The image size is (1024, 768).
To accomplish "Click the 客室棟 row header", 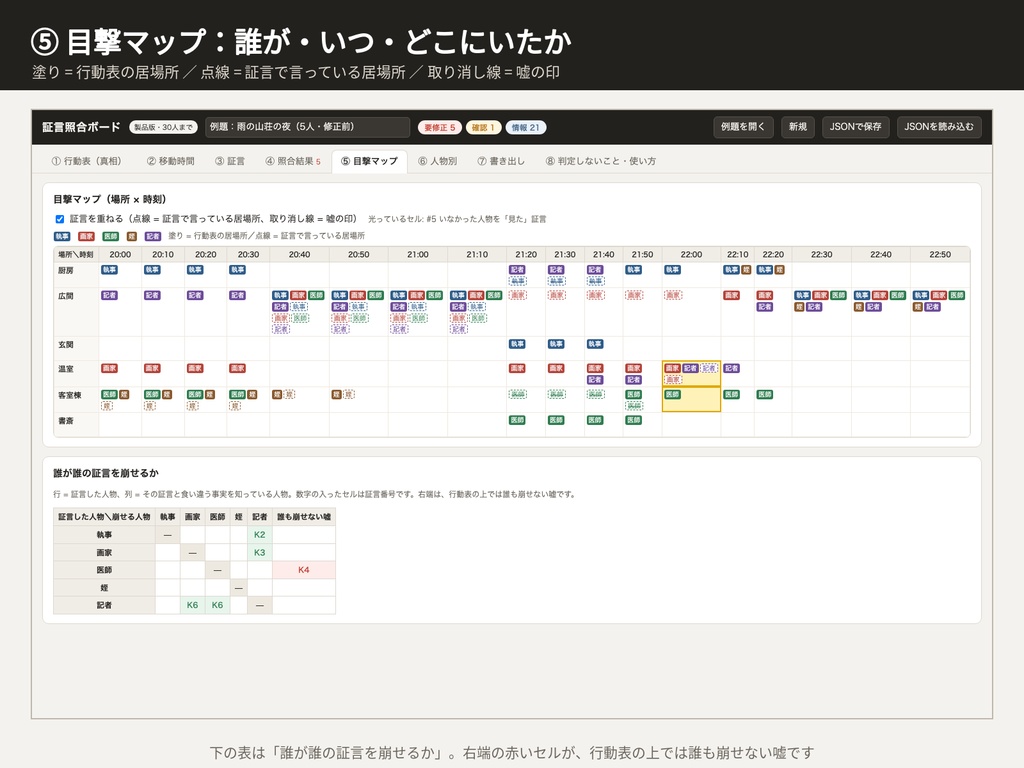I will 76,399.
